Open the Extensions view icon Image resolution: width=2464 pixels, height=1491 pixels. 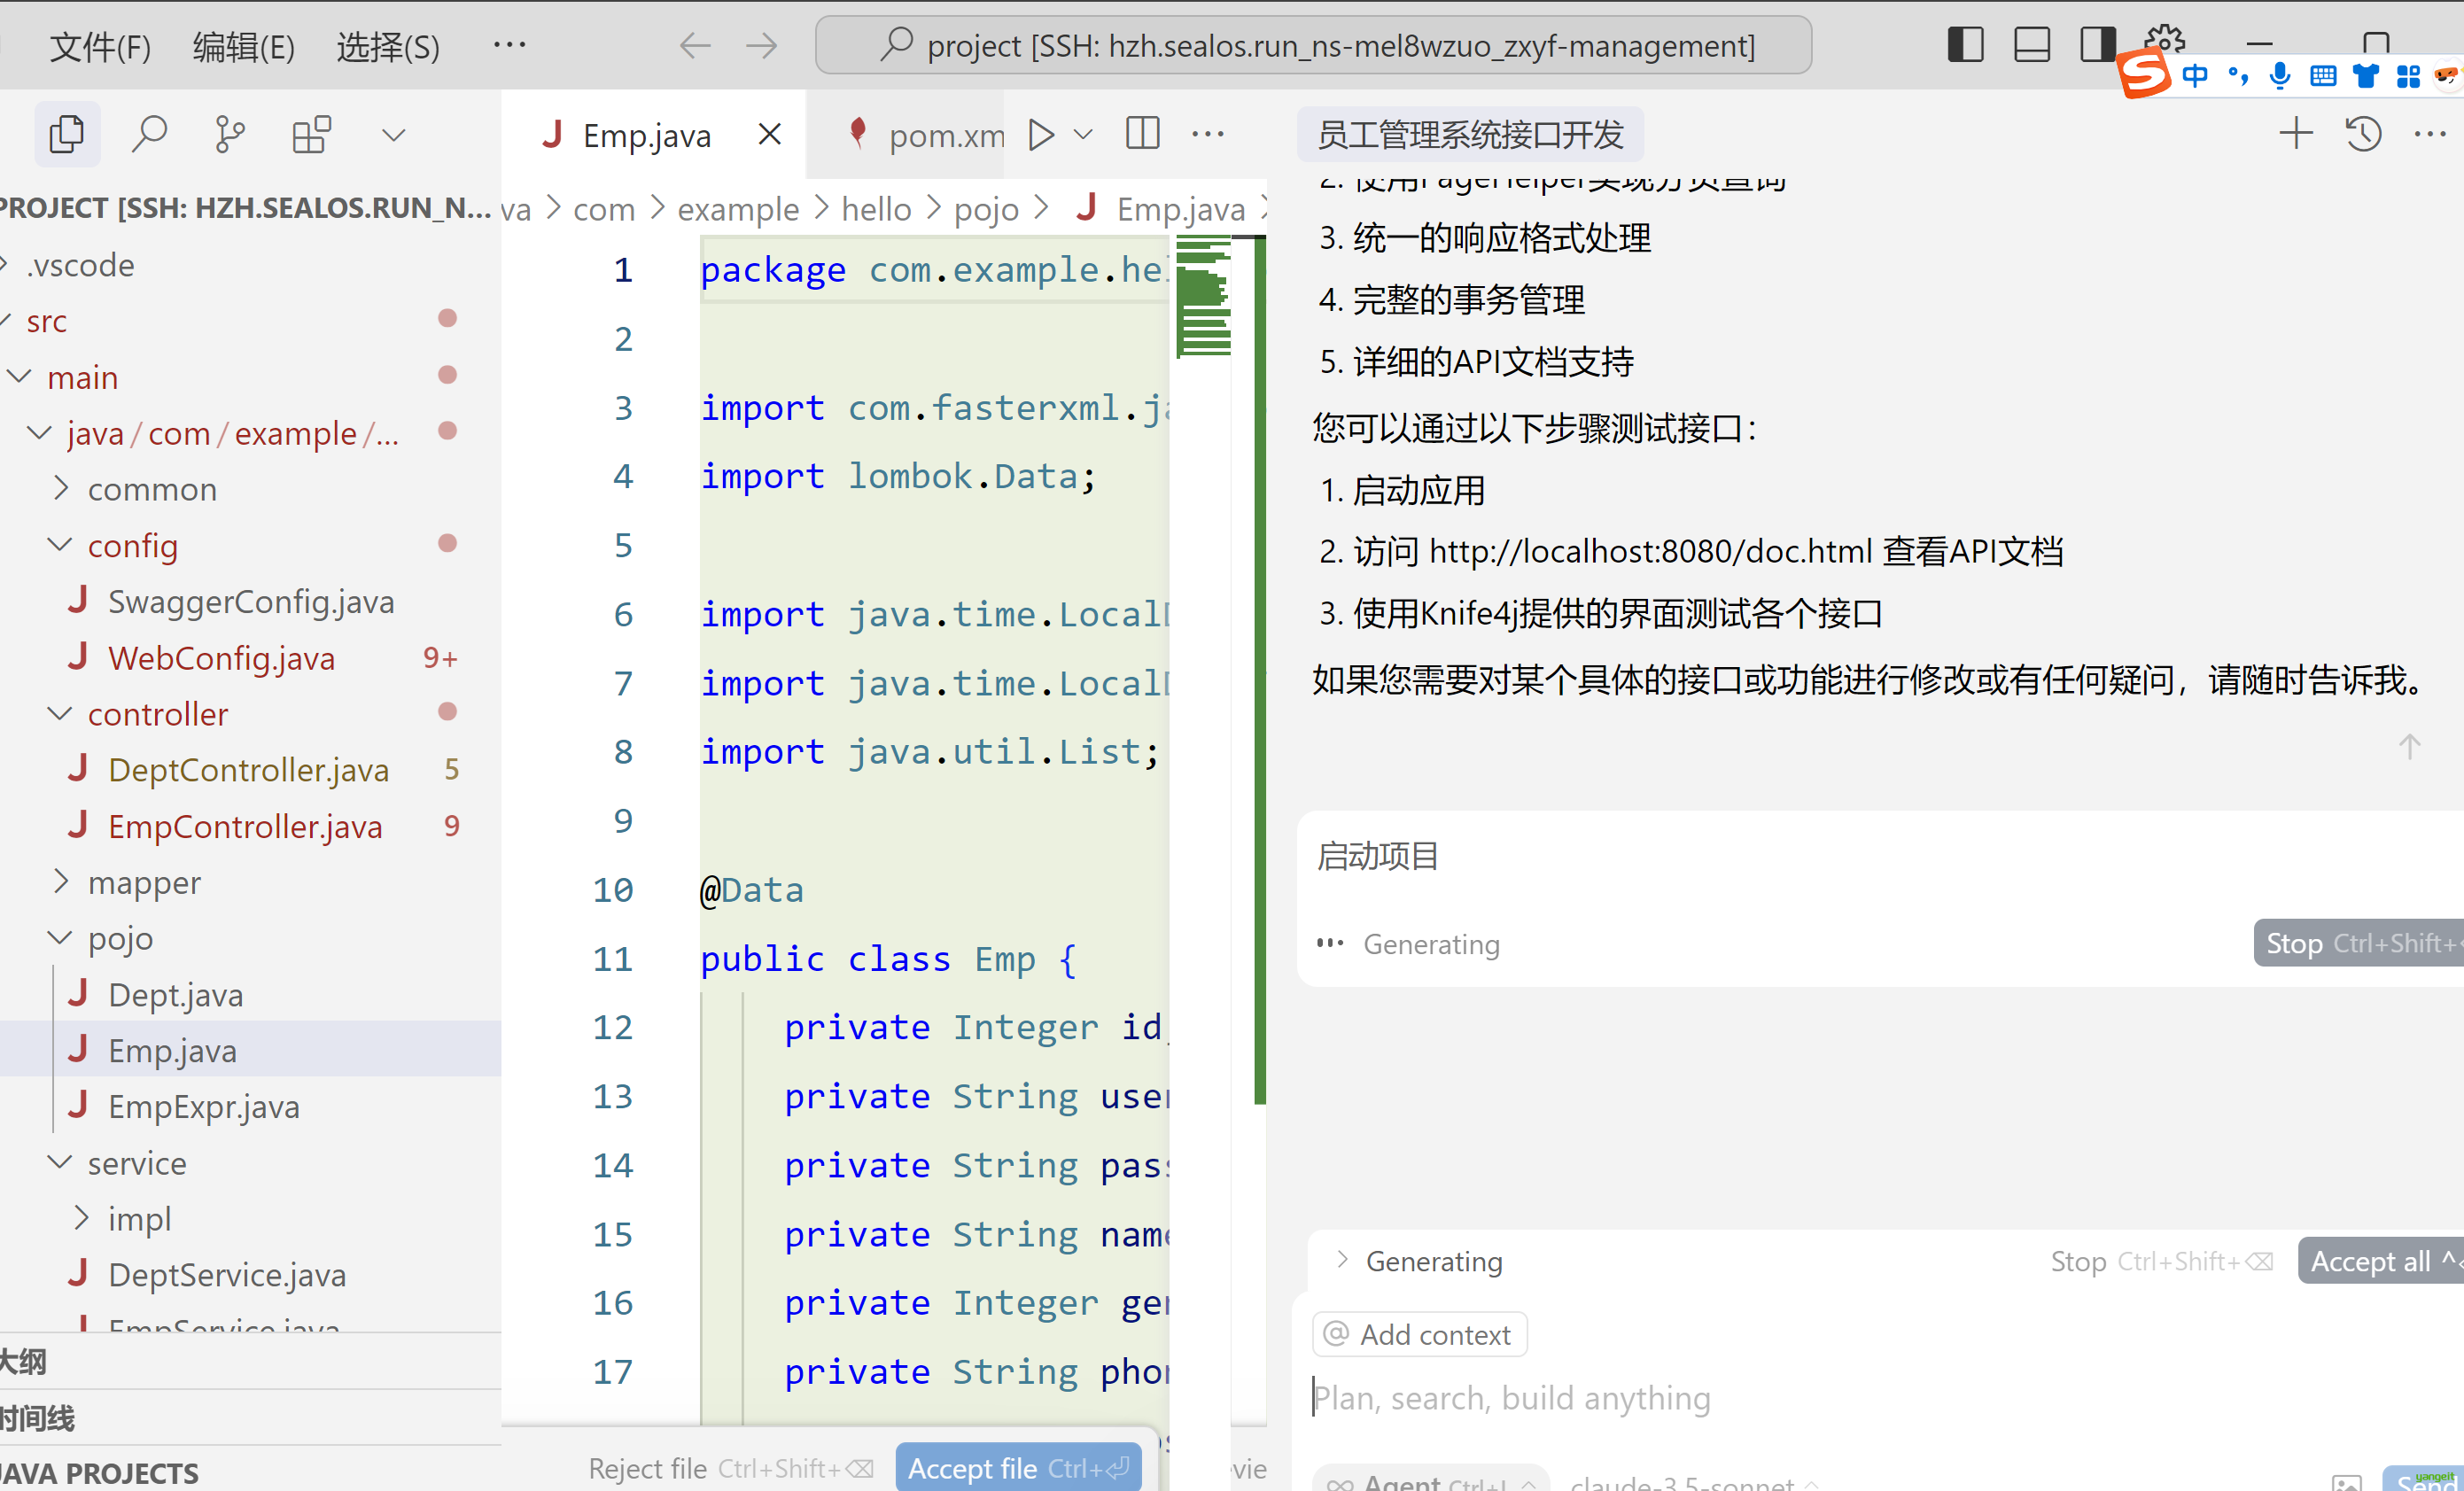coord(311,134)
